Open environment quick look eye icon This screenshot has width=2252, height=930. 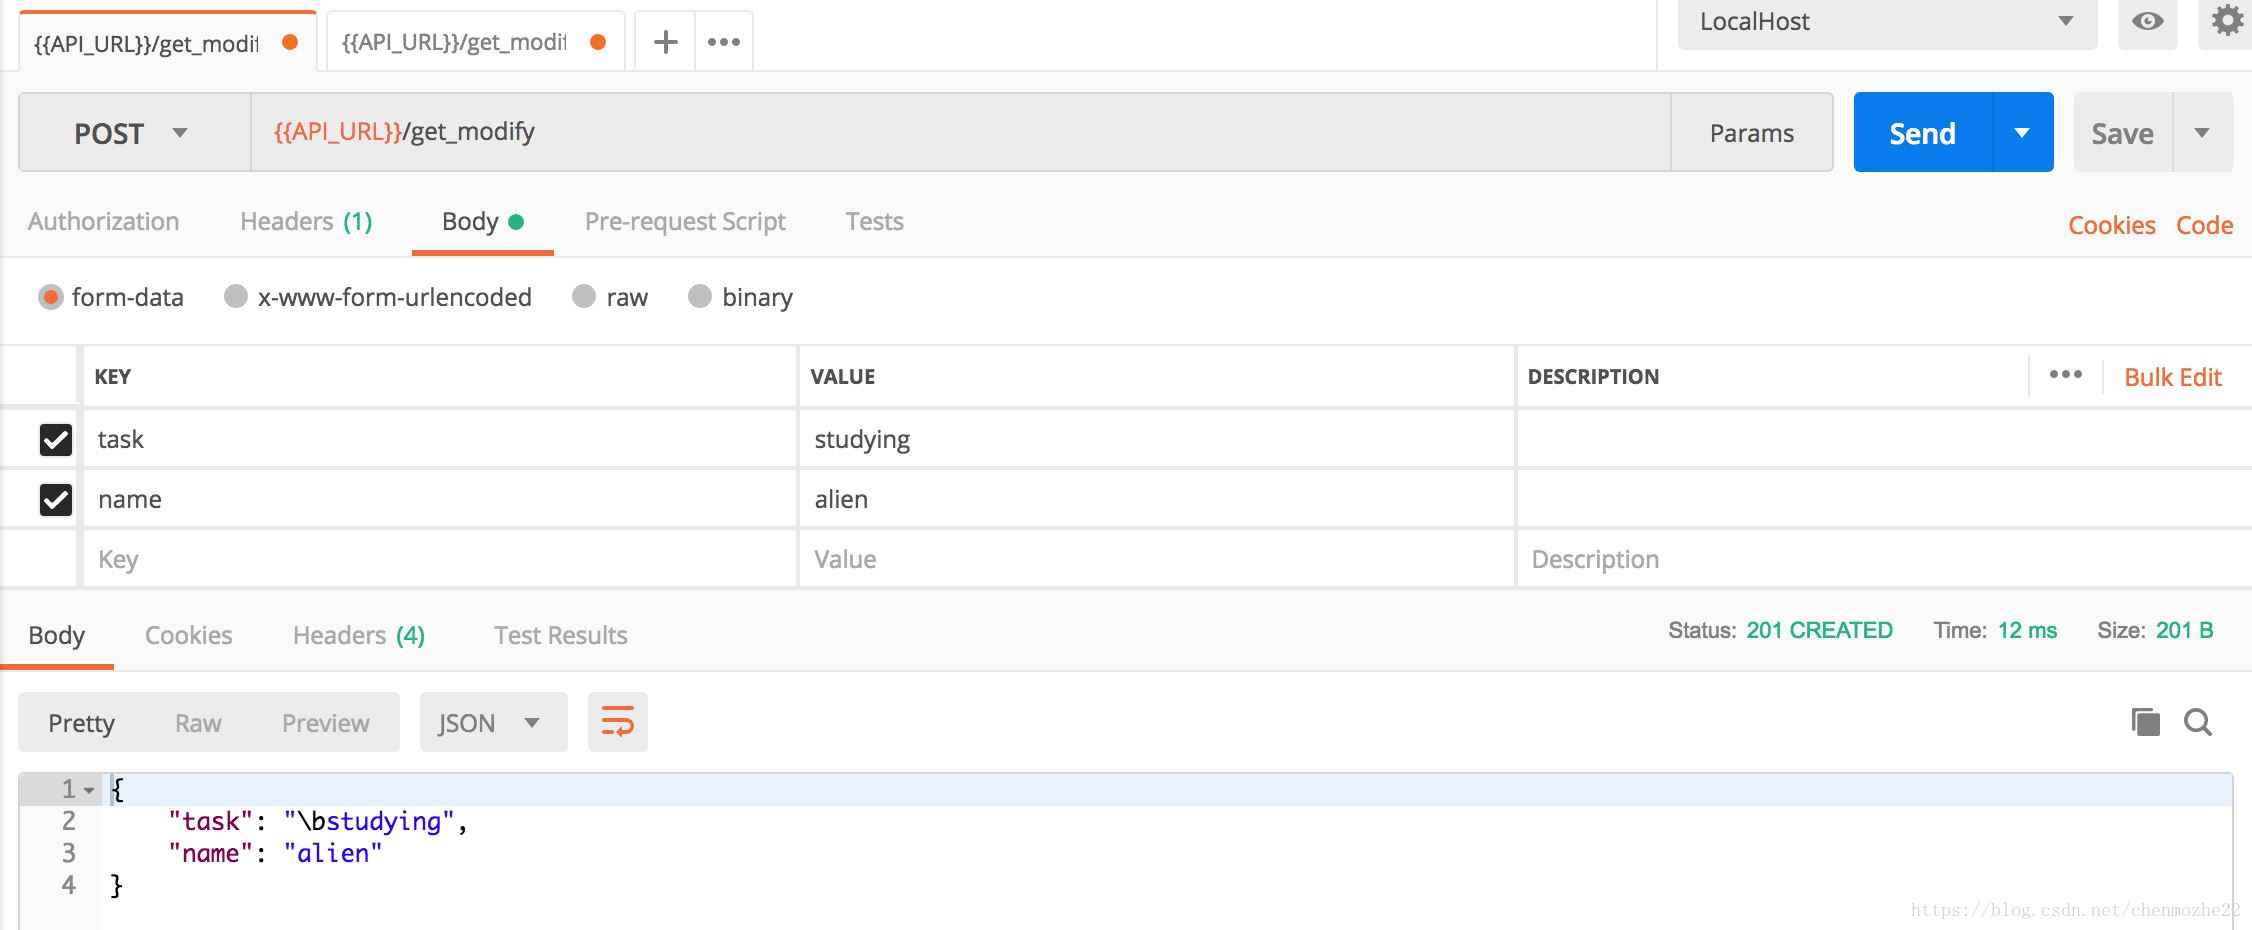coord(2147,21)
